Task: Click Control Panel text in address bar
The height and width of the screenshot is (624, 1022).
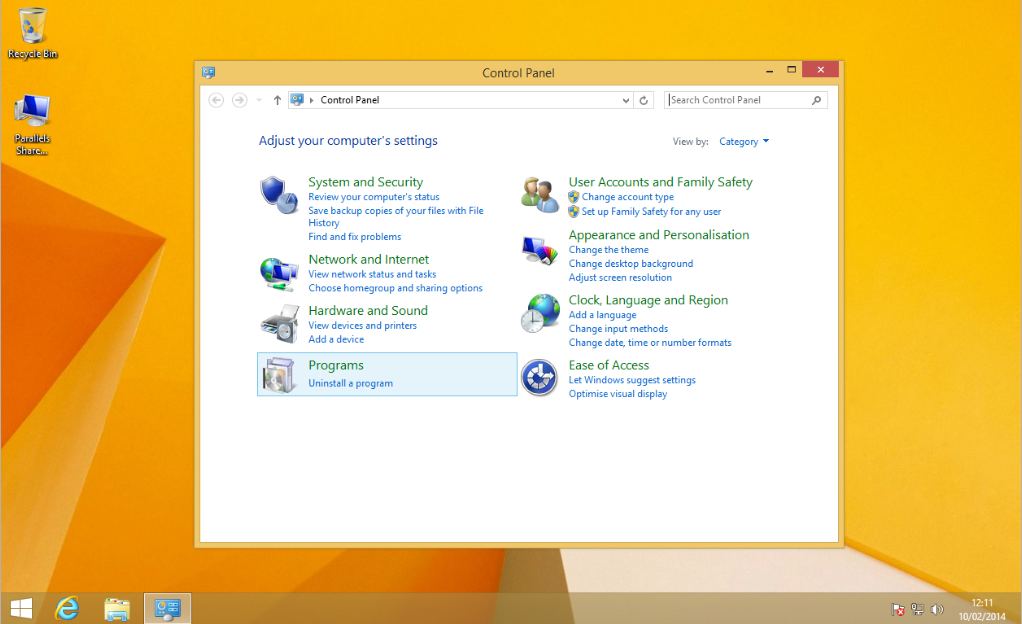Action: [x=349, y=100]
